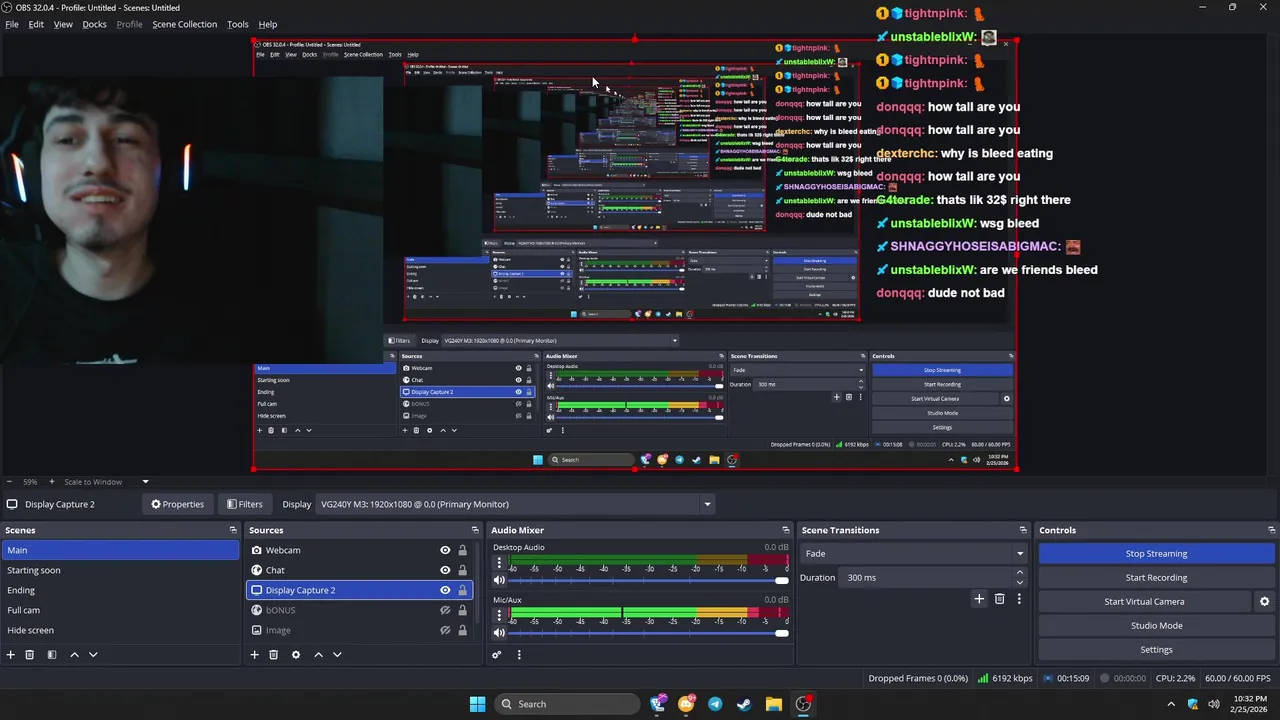The height and width of the screenshot is (720, 1280).
Task: Unlock the Chat source
Action: tap(462, 570)
